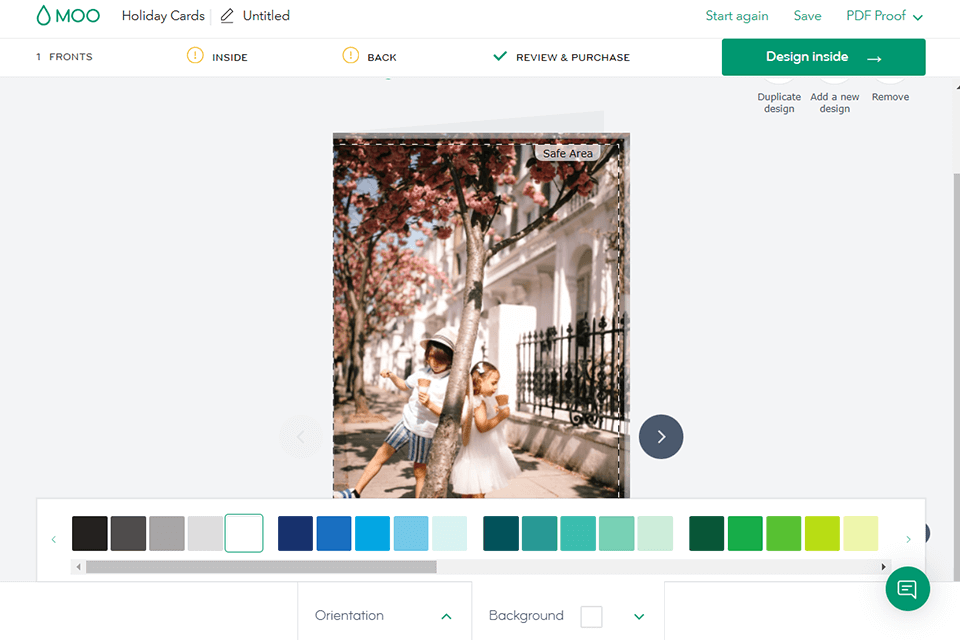Click the right arrow of swatch scrollbar
The width and height of the screenshot is (960, 640).
883,567
